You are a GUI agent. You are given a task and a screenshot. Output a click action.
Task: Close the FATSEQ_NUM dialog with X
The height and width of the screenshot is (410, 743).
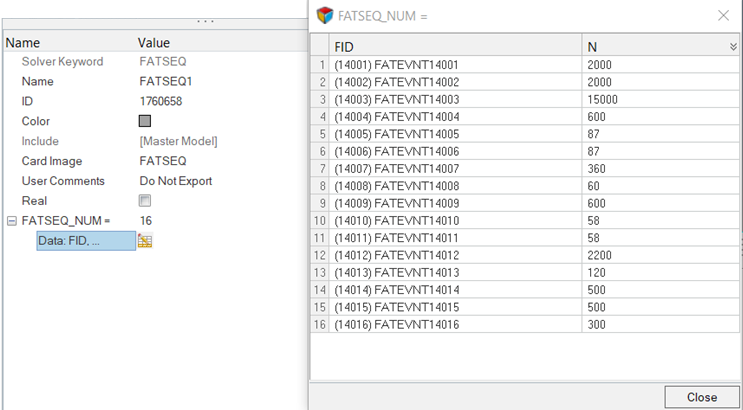click(x=723, y=15)
